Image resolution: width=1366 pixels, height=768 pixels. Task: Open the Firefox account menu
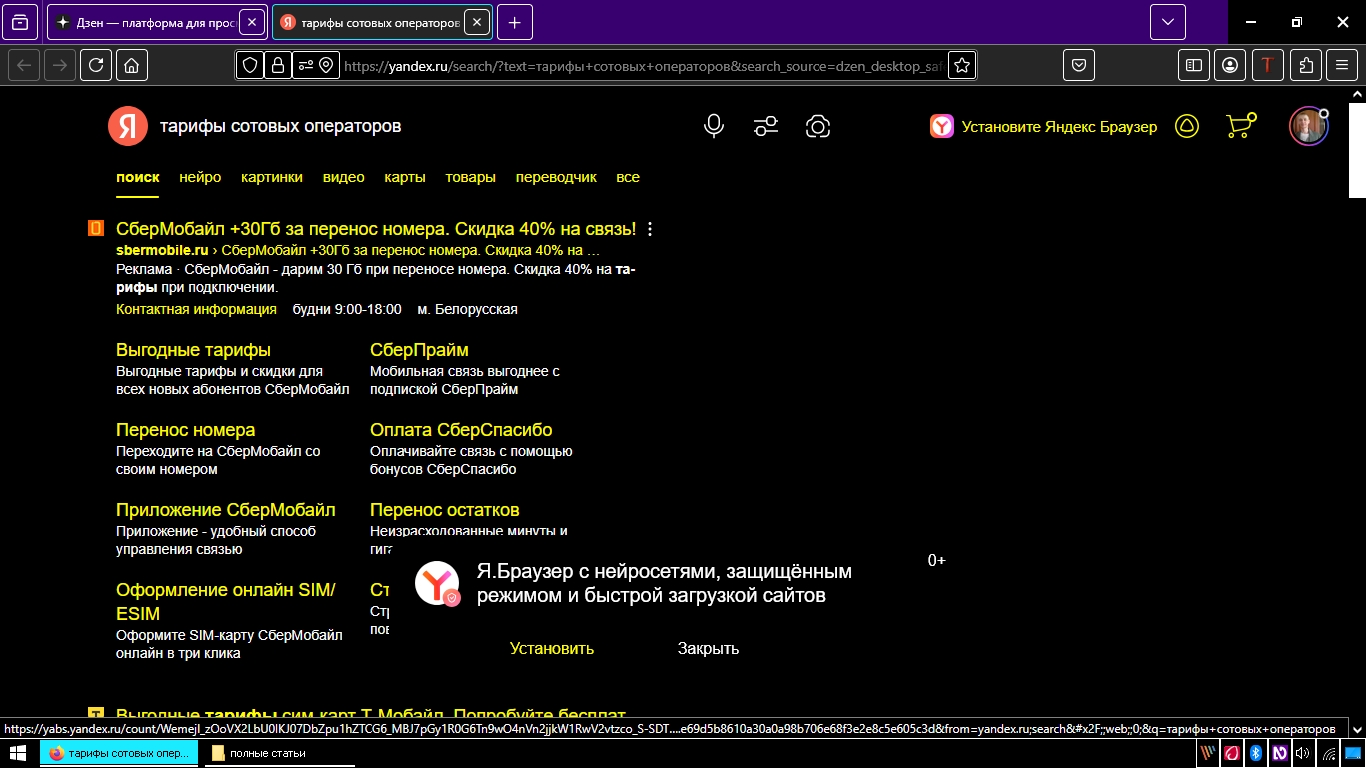[x=1230, y=65]
